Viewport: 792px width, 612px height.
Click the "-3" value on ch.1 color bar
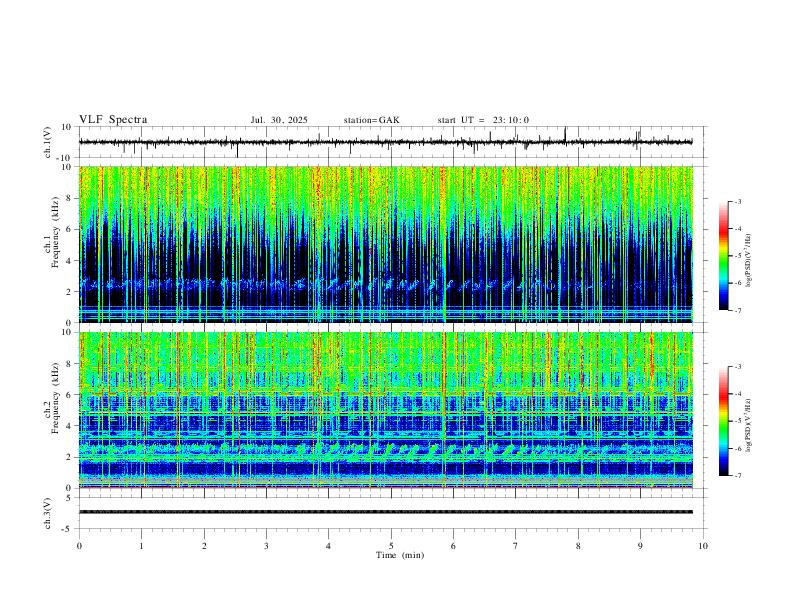pos(737,201)
